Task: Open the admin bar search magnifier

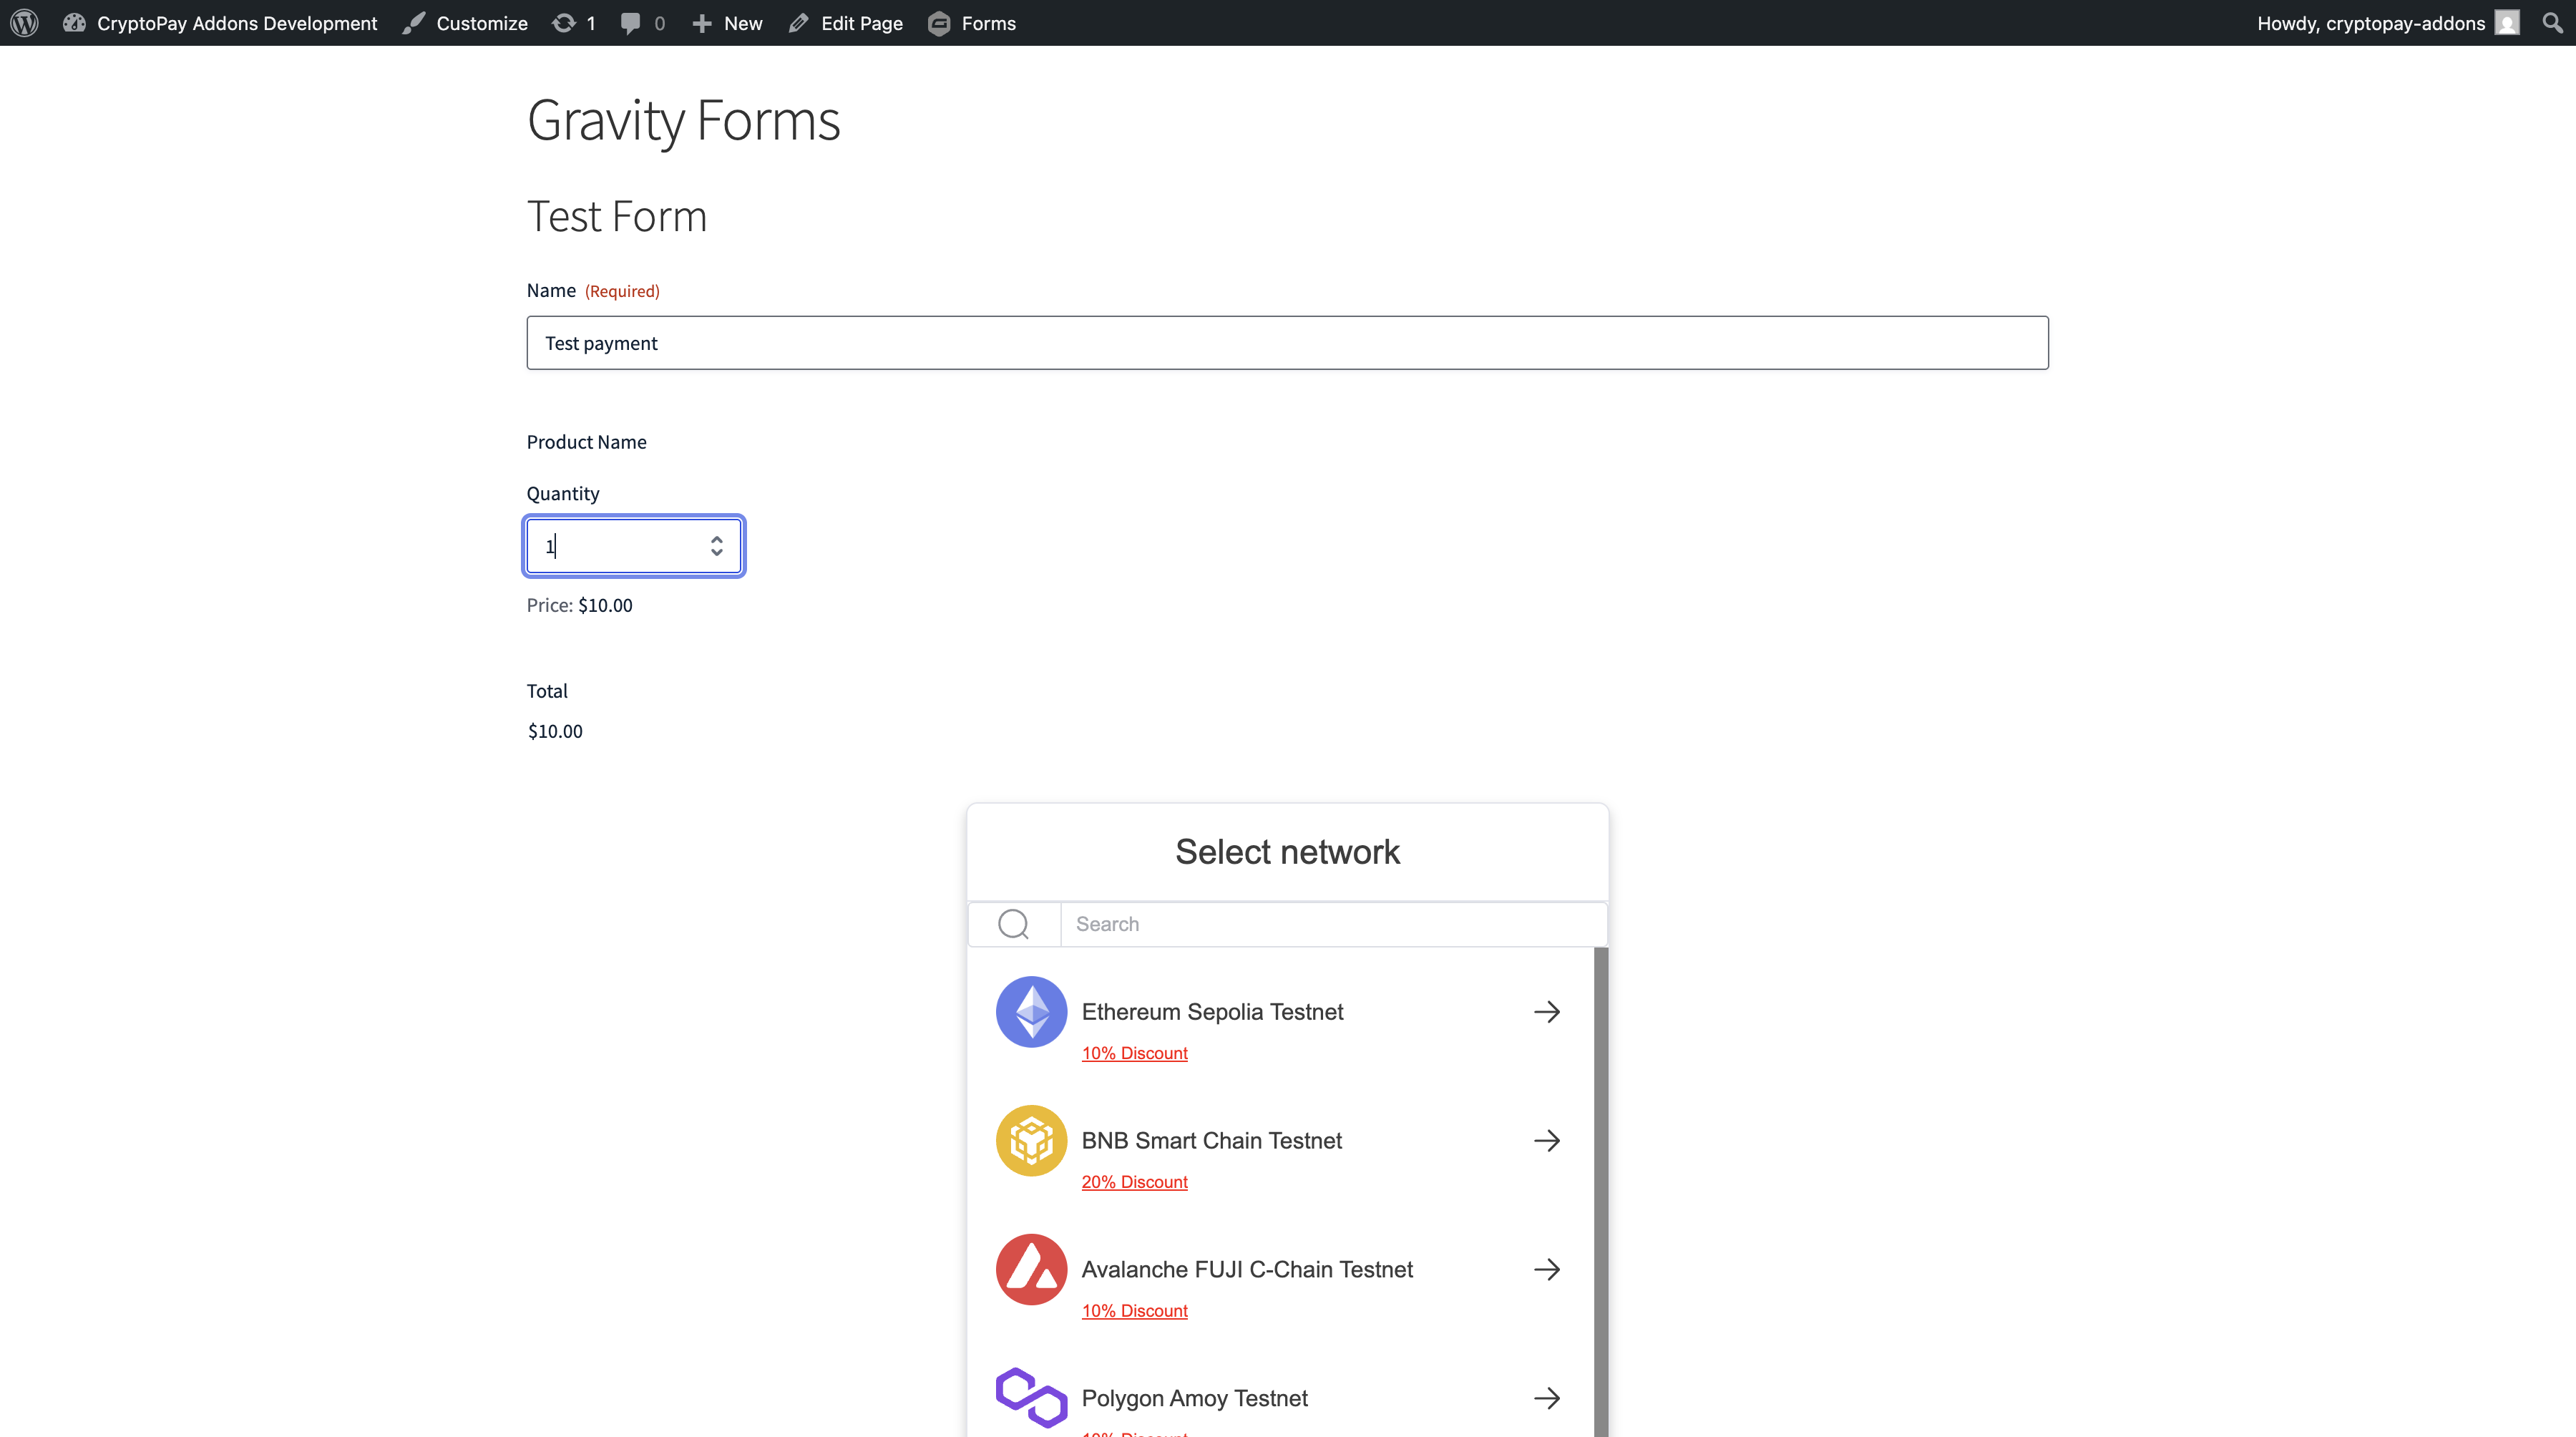Action: point(2552,23)
